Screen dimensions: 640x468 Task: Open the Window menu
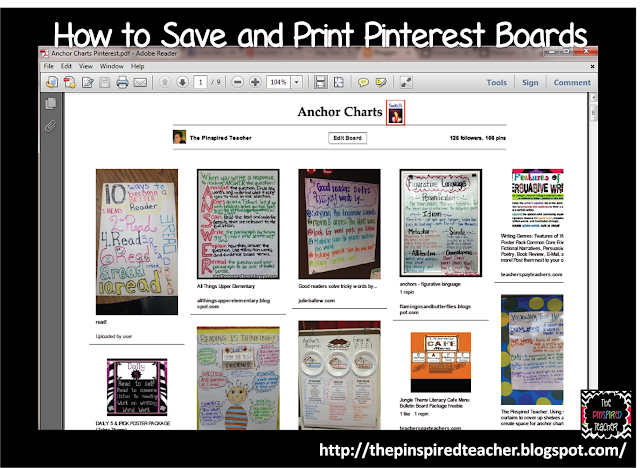(x=111, y=66)
